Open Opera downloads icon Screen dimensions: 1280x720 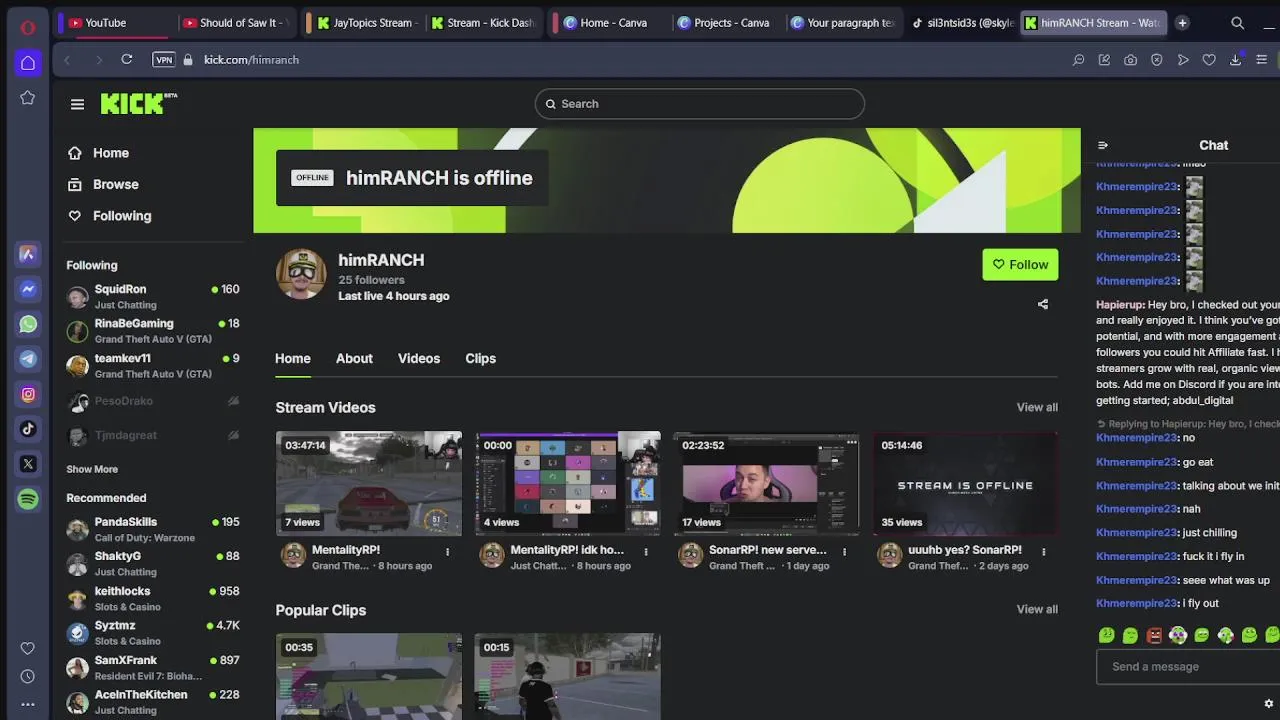[1235, 60]
